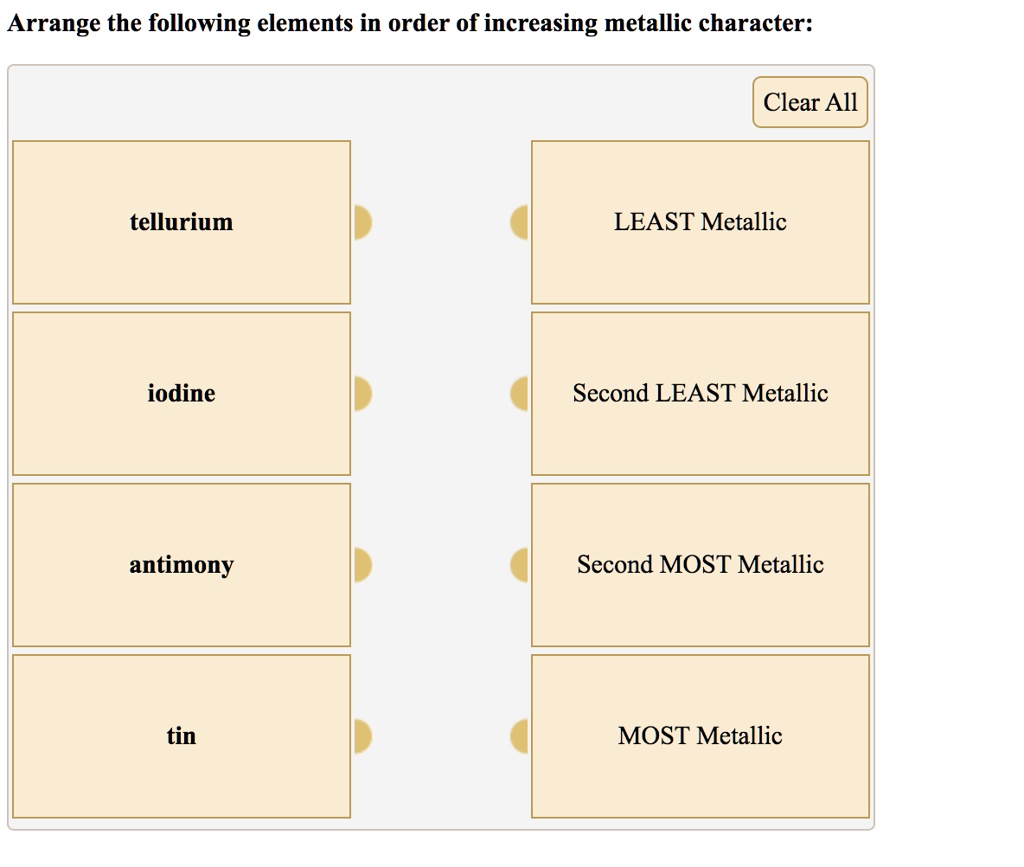The image size is (1024, 867).
Task: Select the MOST Metallic target slot
Action: (x=700, y=736)
